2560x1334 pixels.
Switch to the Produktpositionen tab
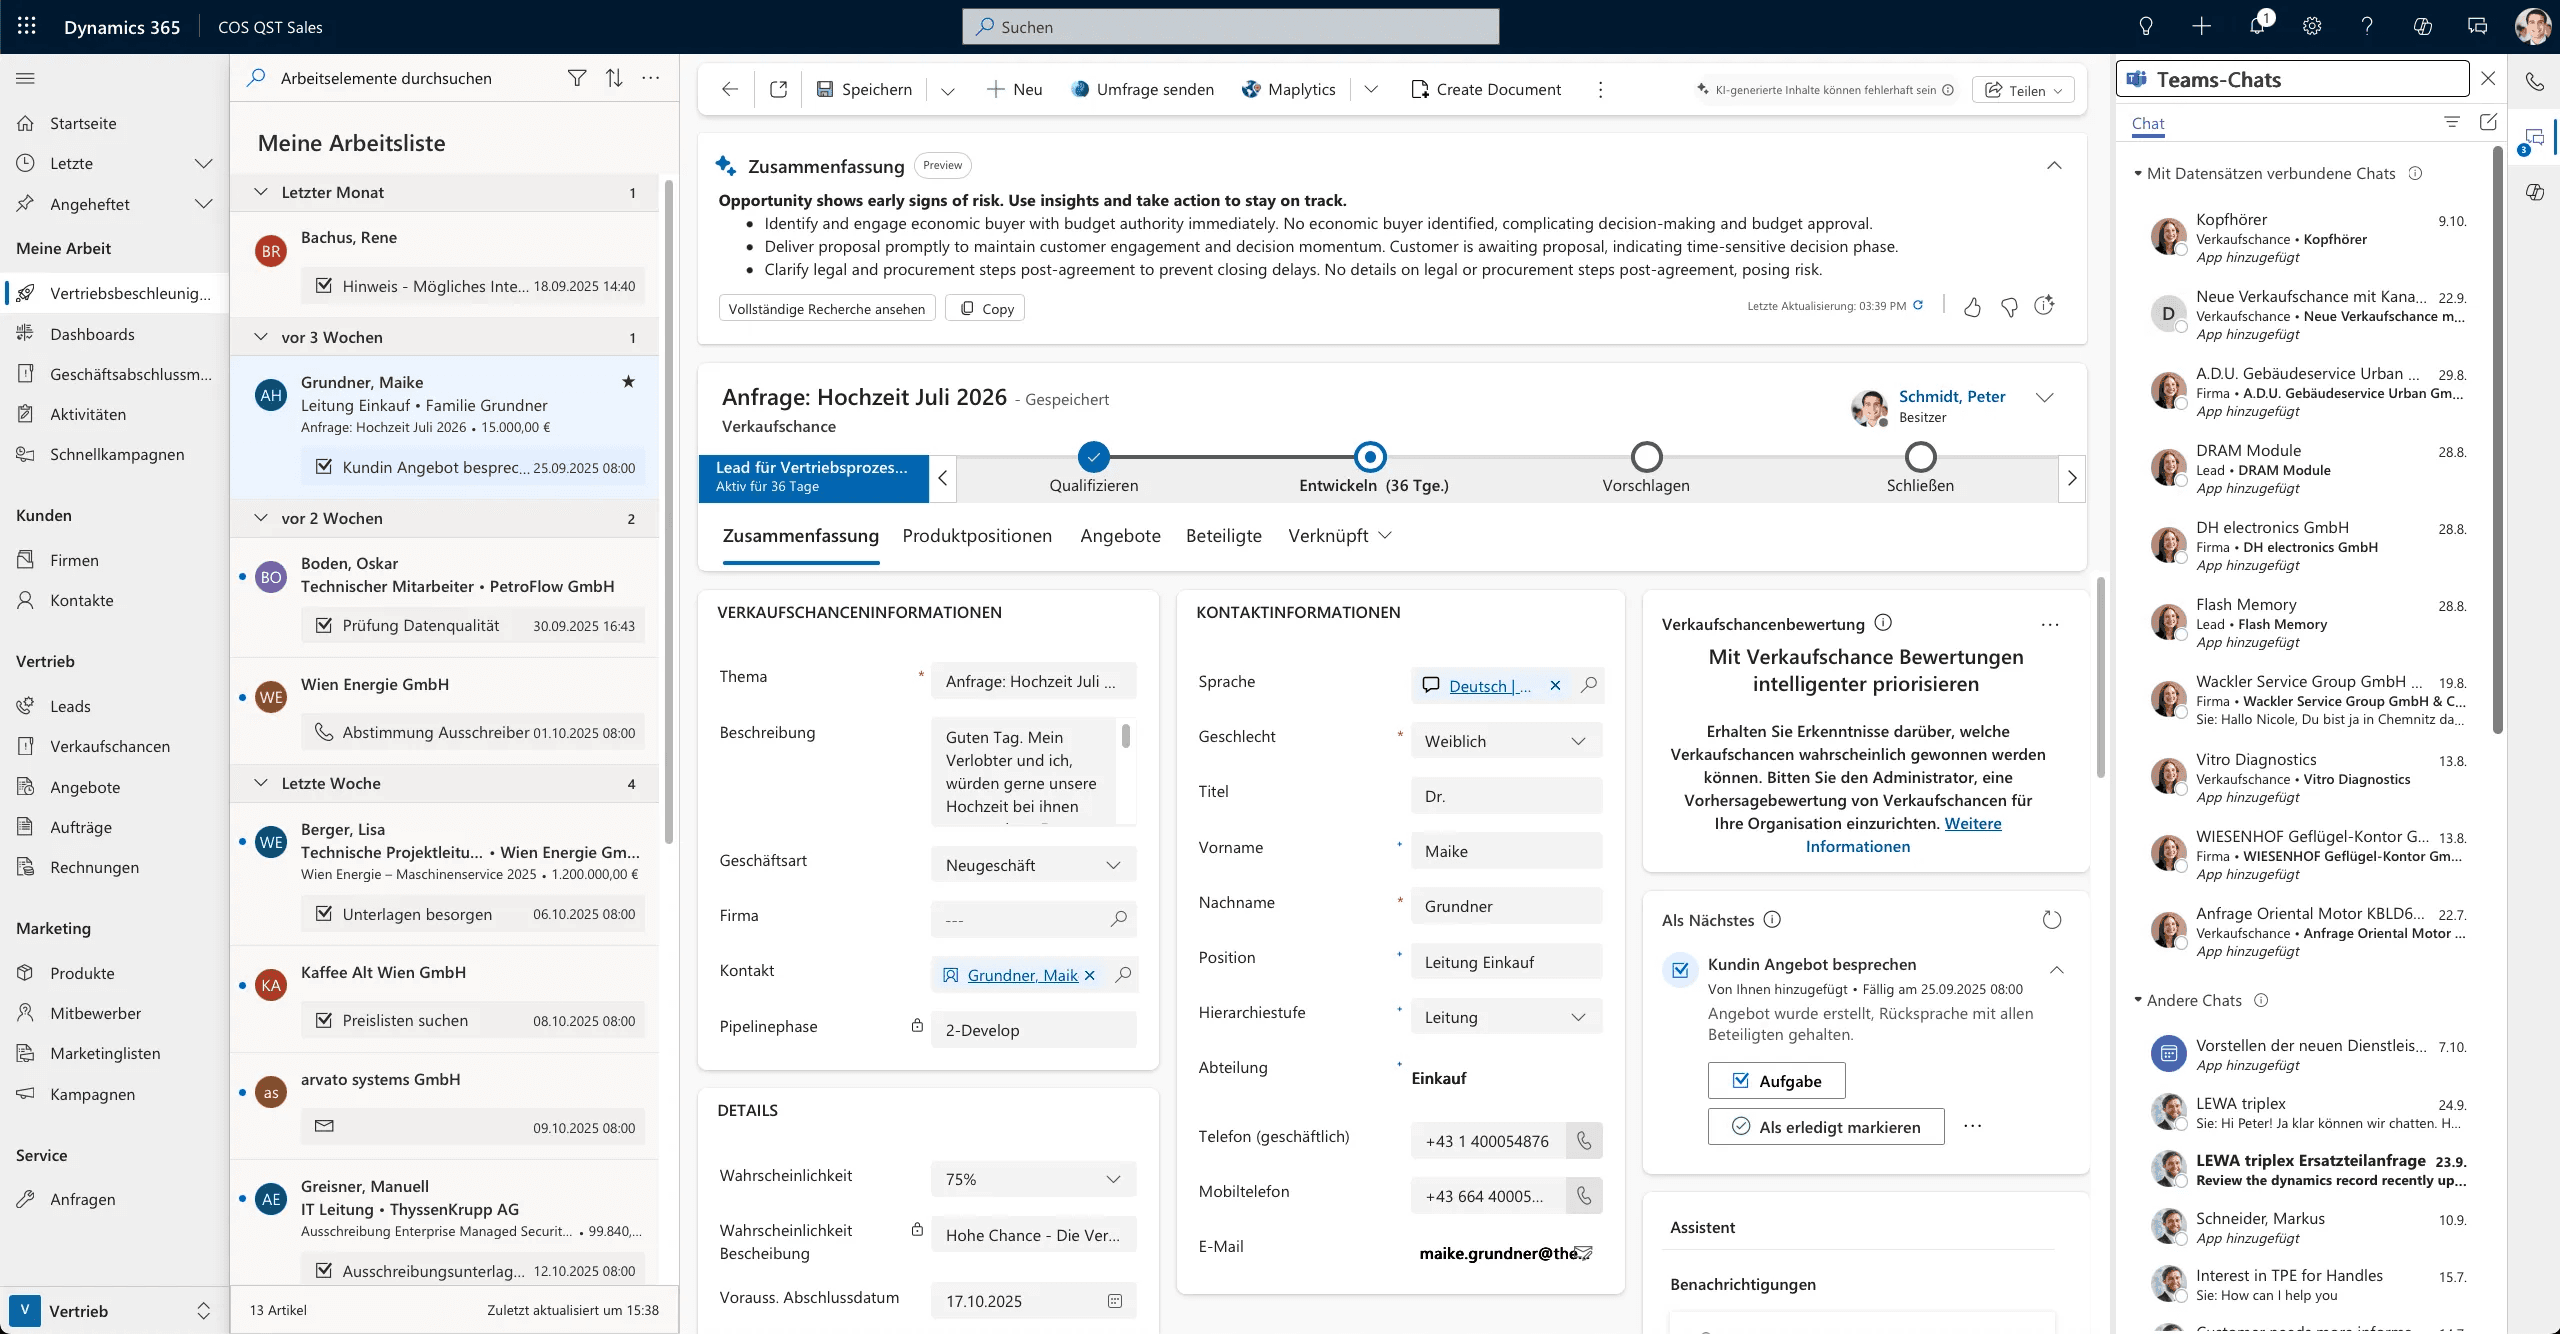(977, 536)
